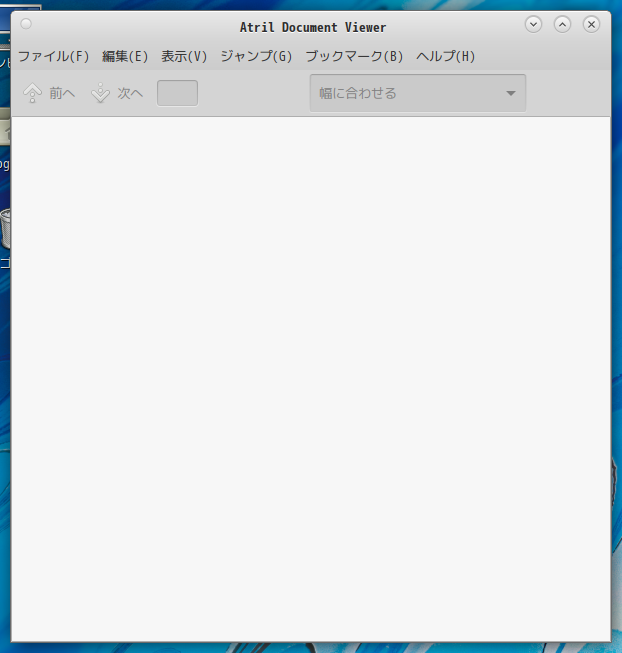Minimize the Atril Document Viewer window
This screenshot has height=653, width=622.
pyautogui.click(x=533, y=24)
